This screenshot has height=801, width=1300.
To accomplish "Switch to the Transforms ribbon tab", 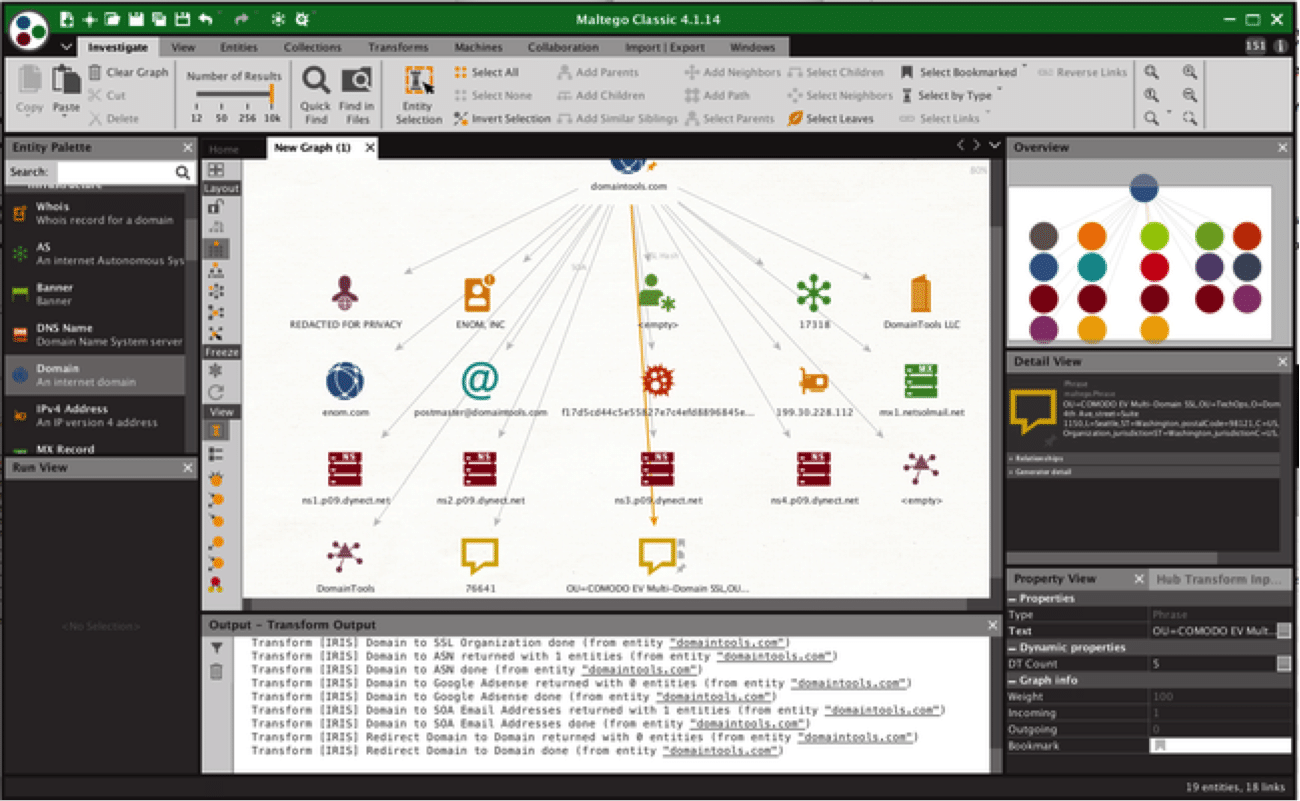I will point(397,47).
